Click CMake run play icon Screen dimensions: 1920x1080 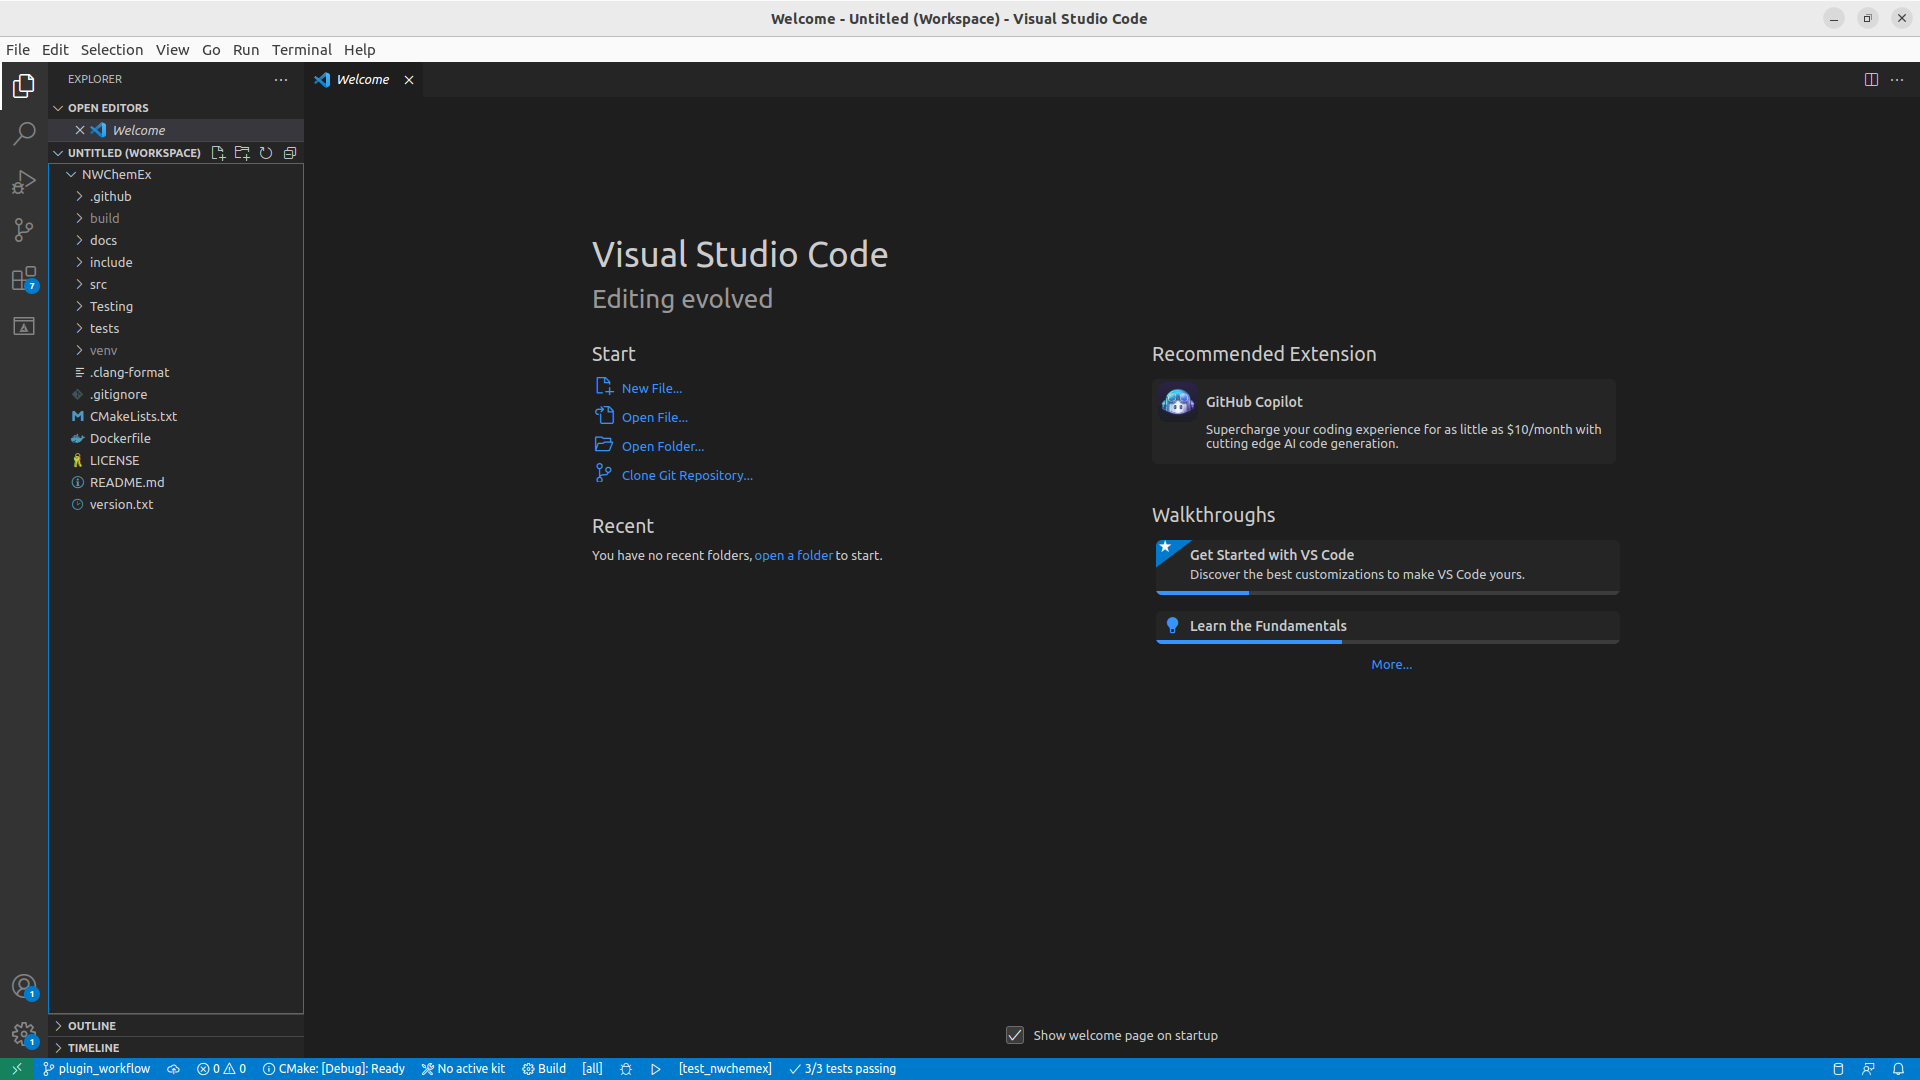tap(656, 1069)
